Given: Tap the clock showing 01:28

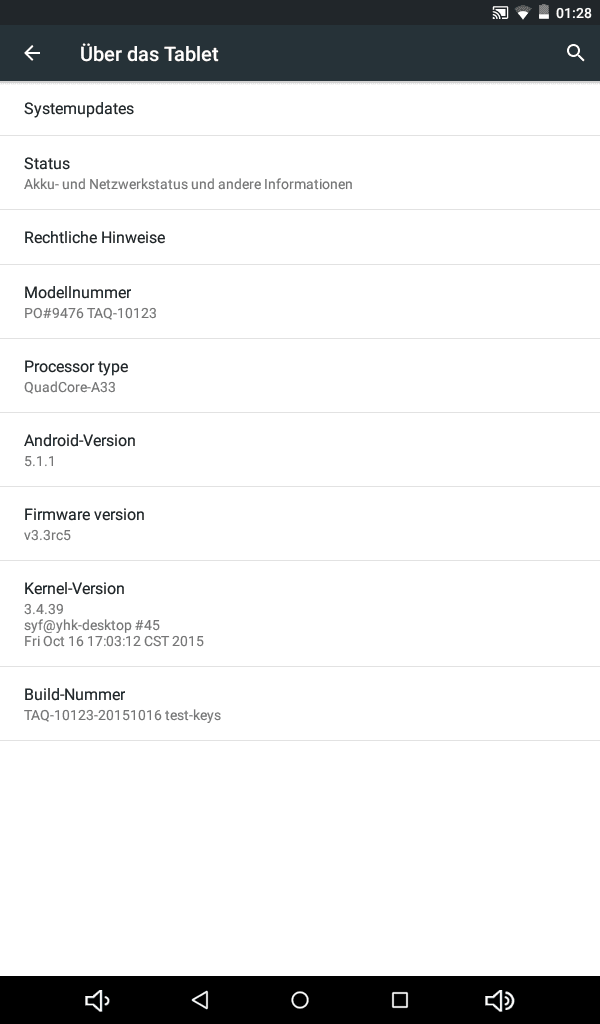Looking at the screenshot, I should coord(574,13).
